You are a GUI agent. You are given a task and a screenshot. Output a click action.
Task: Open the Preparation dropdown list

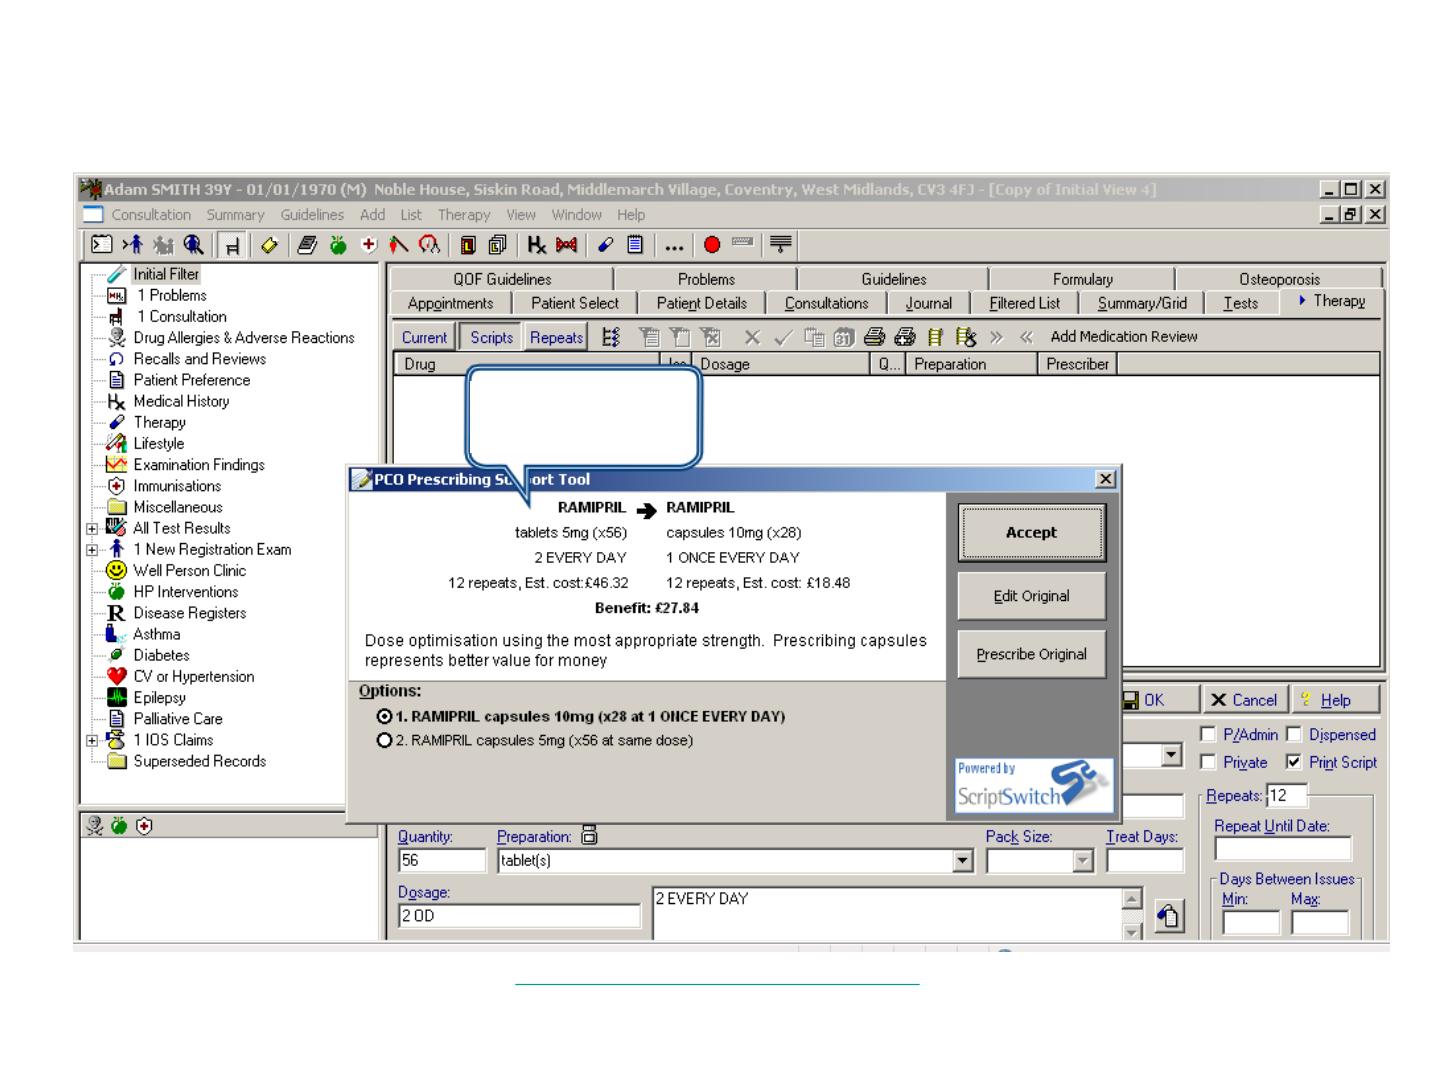[x=962, y=861]
